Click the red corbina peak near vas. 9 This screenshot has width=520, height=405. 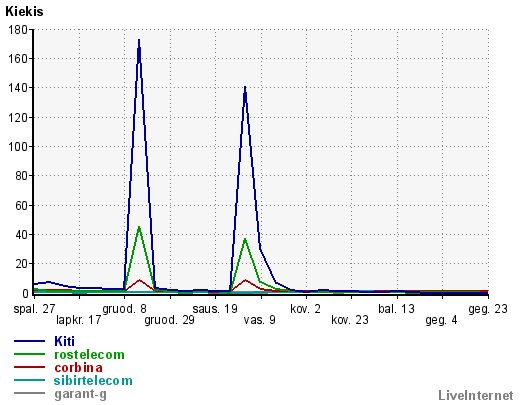click(246, 280)
